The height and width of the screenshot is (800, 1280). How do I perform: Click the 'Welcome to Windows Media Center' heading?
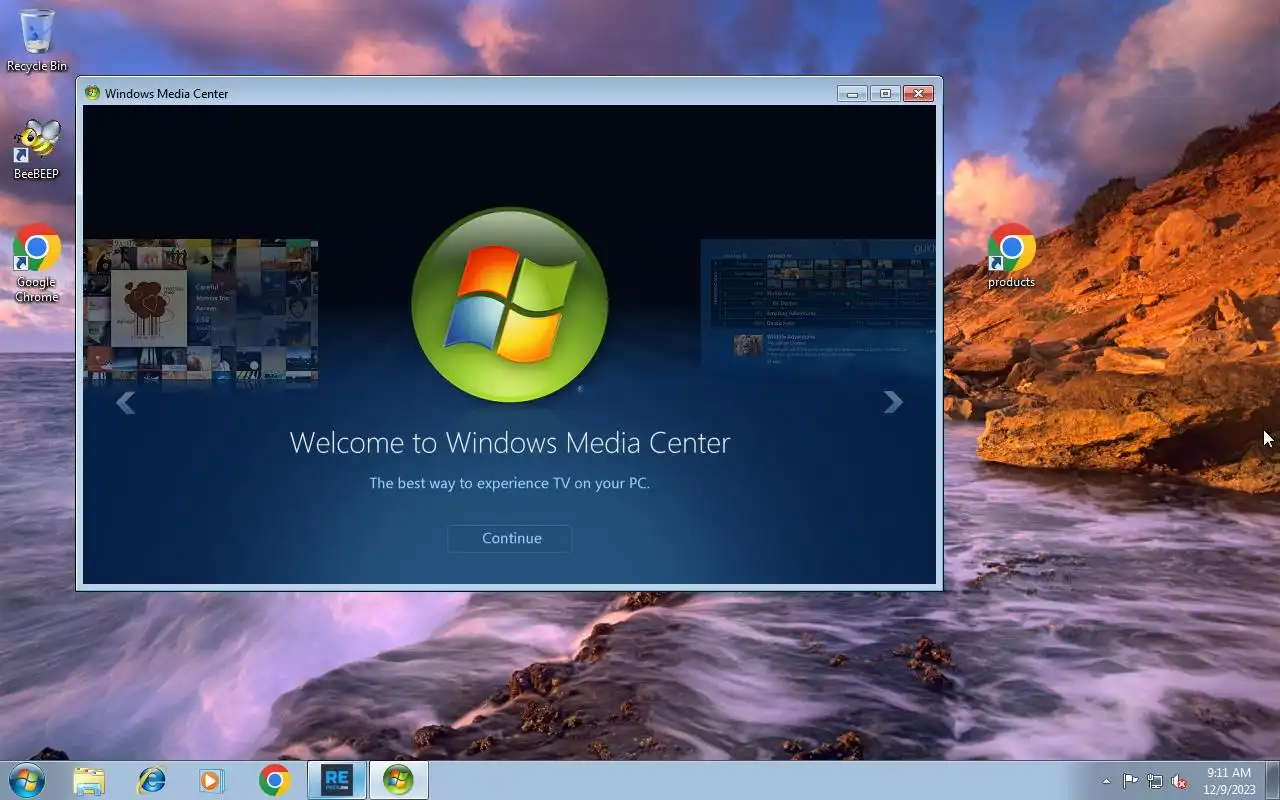(x=510, y=442)
